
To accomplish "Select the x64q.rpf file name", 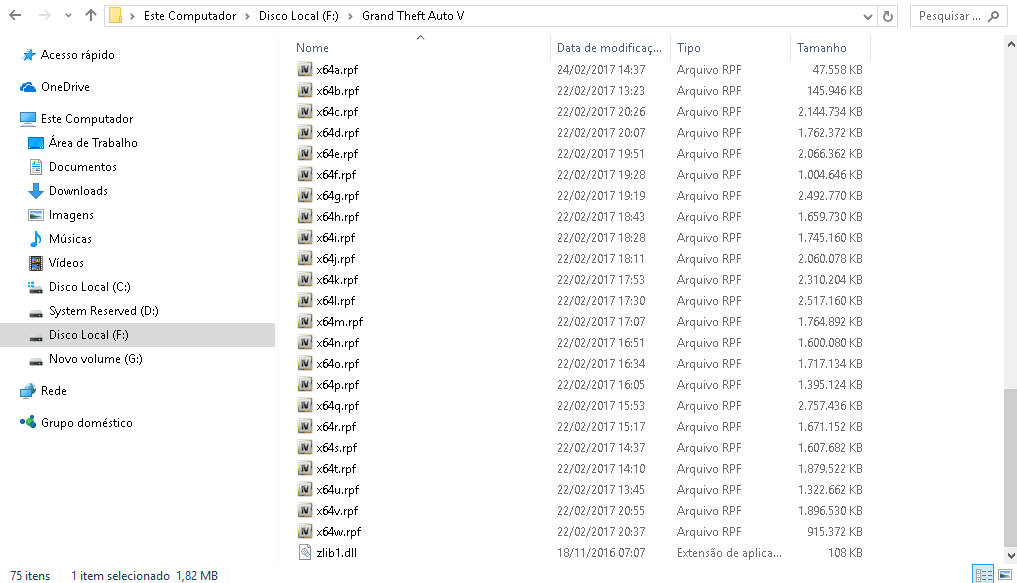I will (x=338, y=406).
